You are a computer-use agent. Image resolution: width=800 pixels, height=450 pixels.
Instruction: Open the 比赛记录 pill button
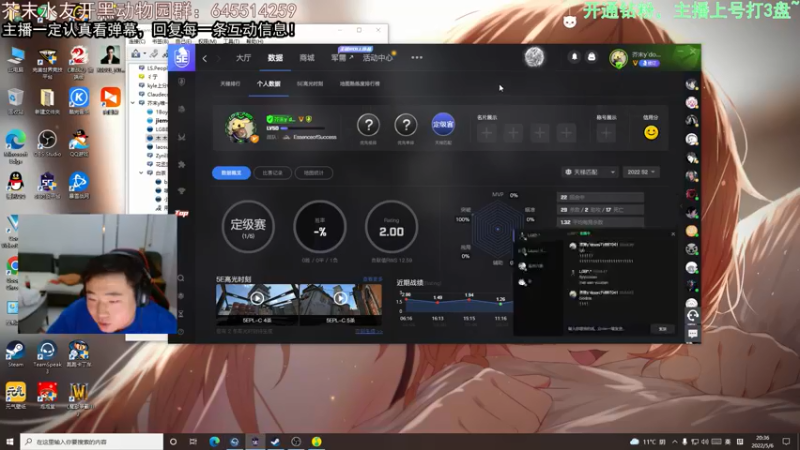click(x=272, y=173)
